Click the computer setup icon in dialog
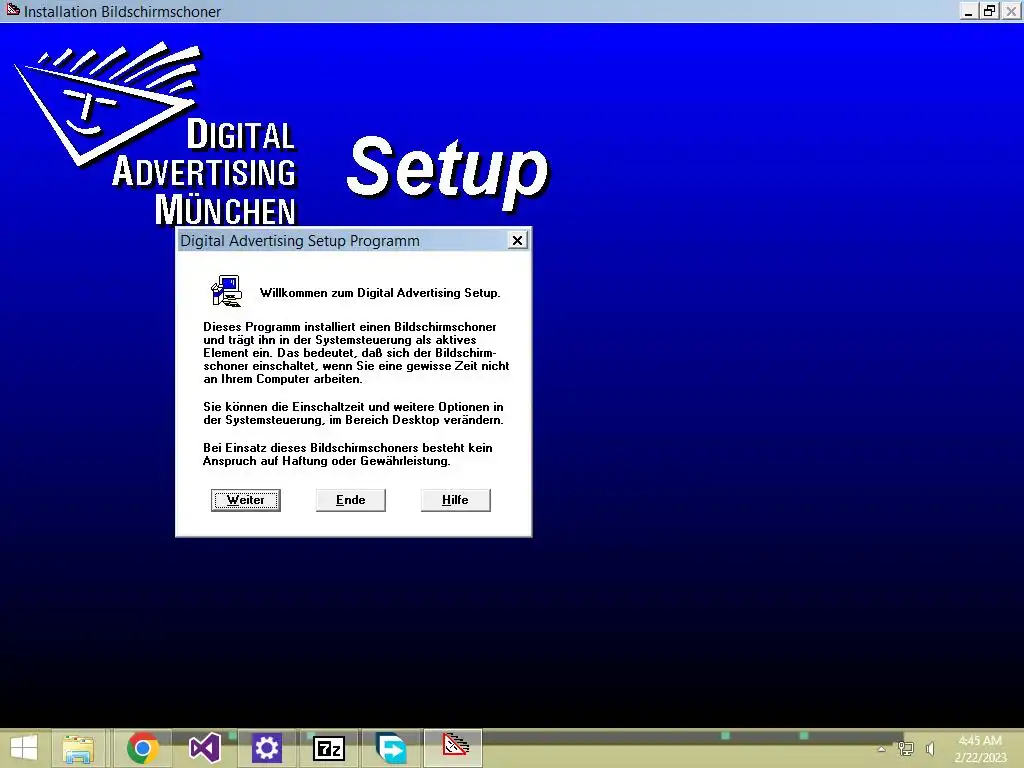The height and width of the screenshot is (768, 1024). coord(227,291)
